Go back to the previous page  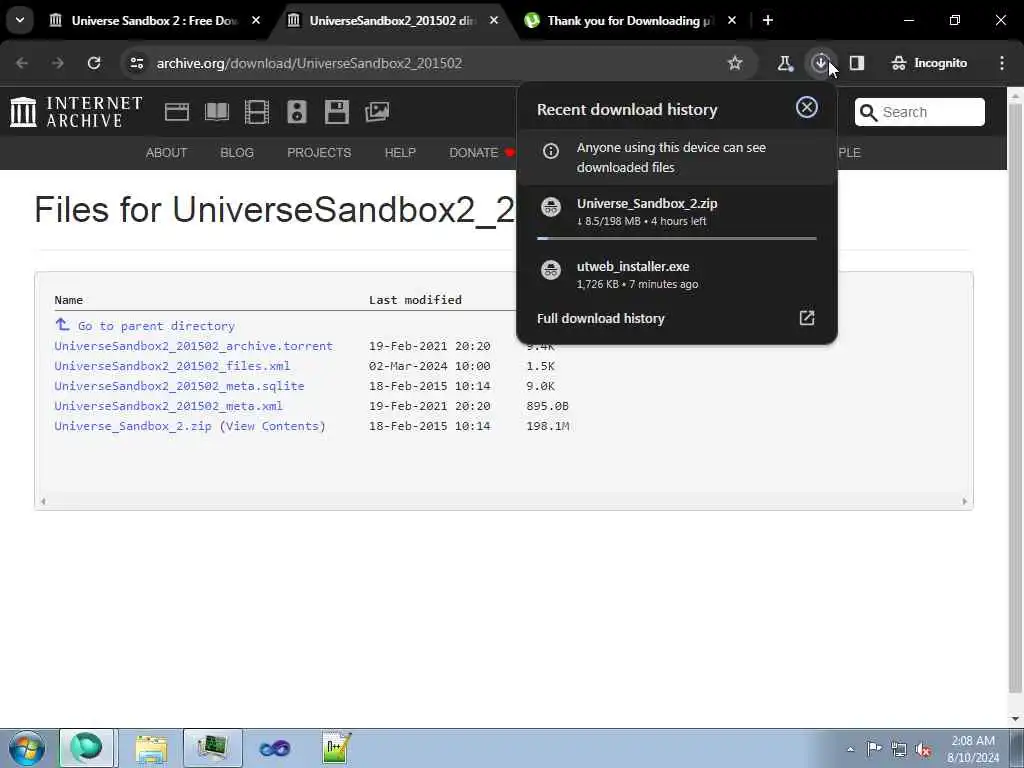tap(22, 63)
